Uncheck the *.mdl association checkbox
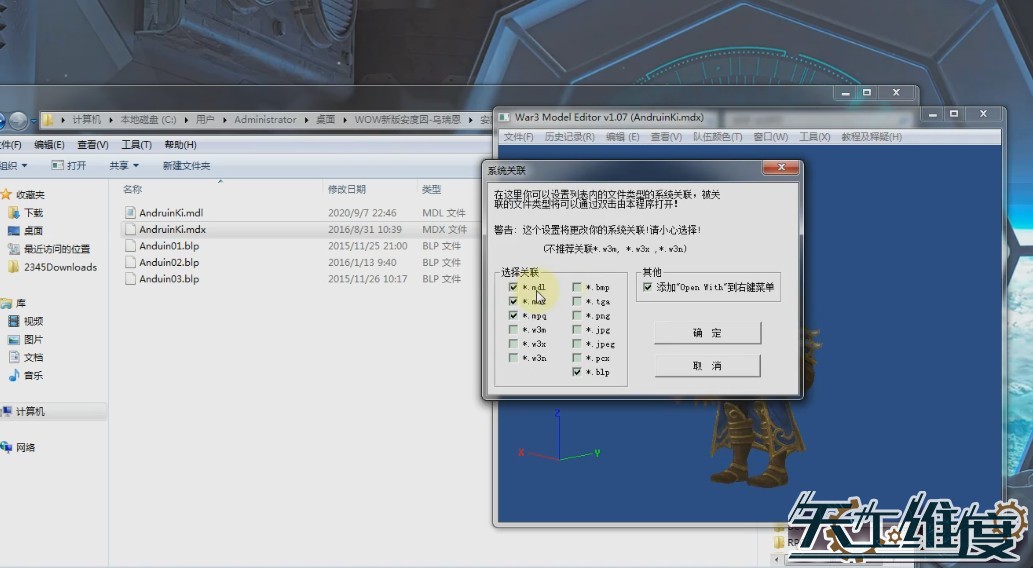Screen dimensions: 1033x568 tap(514, 287)
